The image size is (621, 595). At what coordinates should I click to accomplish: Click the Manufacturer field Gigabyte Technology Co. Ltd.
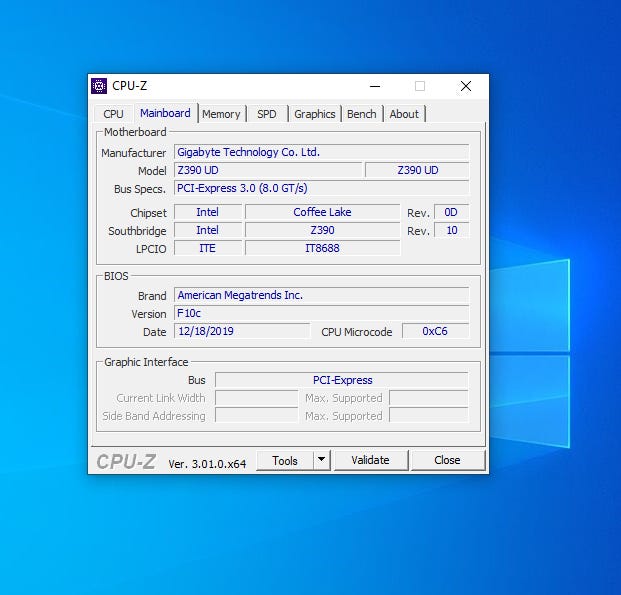(x=322, y=152)
